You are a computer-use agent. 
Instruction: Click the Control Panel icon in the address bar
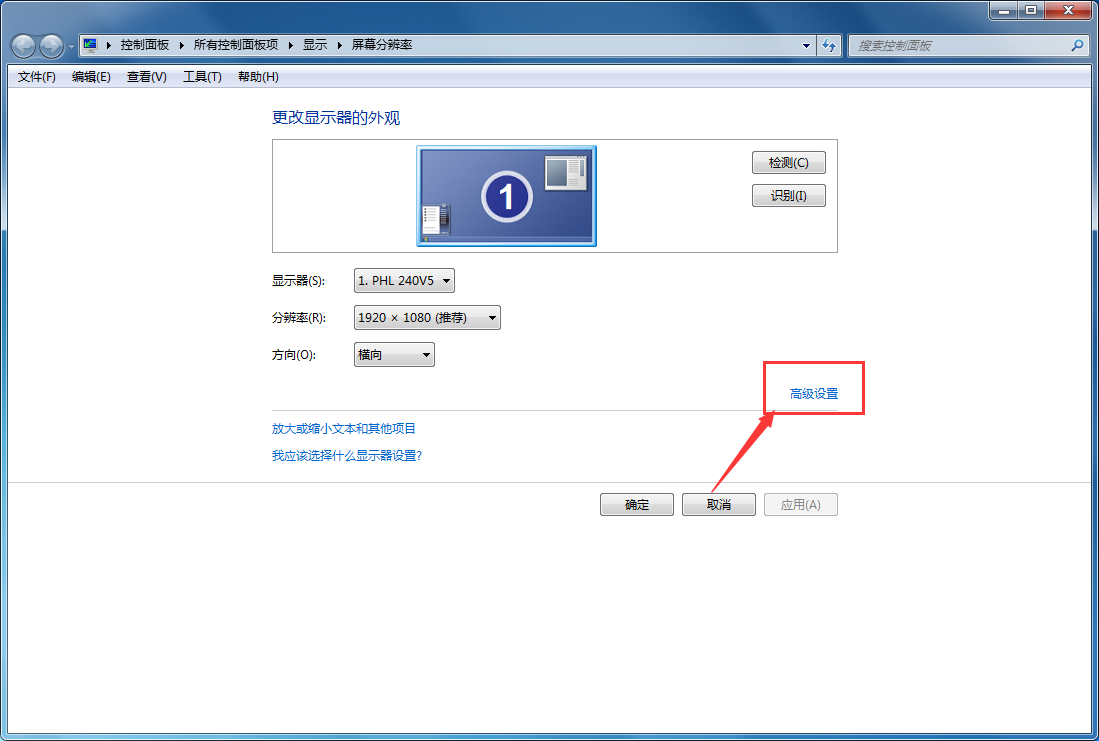(x=91, y=45)
